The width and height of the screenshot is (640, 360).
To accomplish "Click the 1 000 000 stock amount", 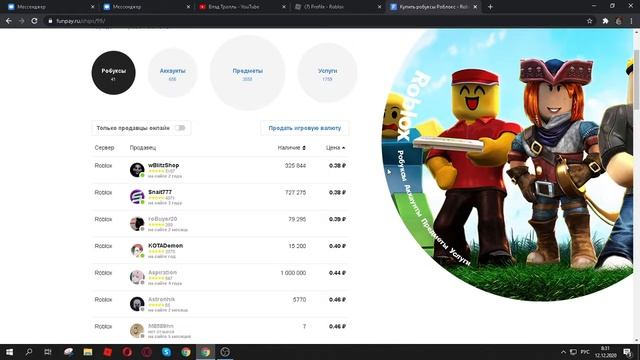I will tap(293, 273).
